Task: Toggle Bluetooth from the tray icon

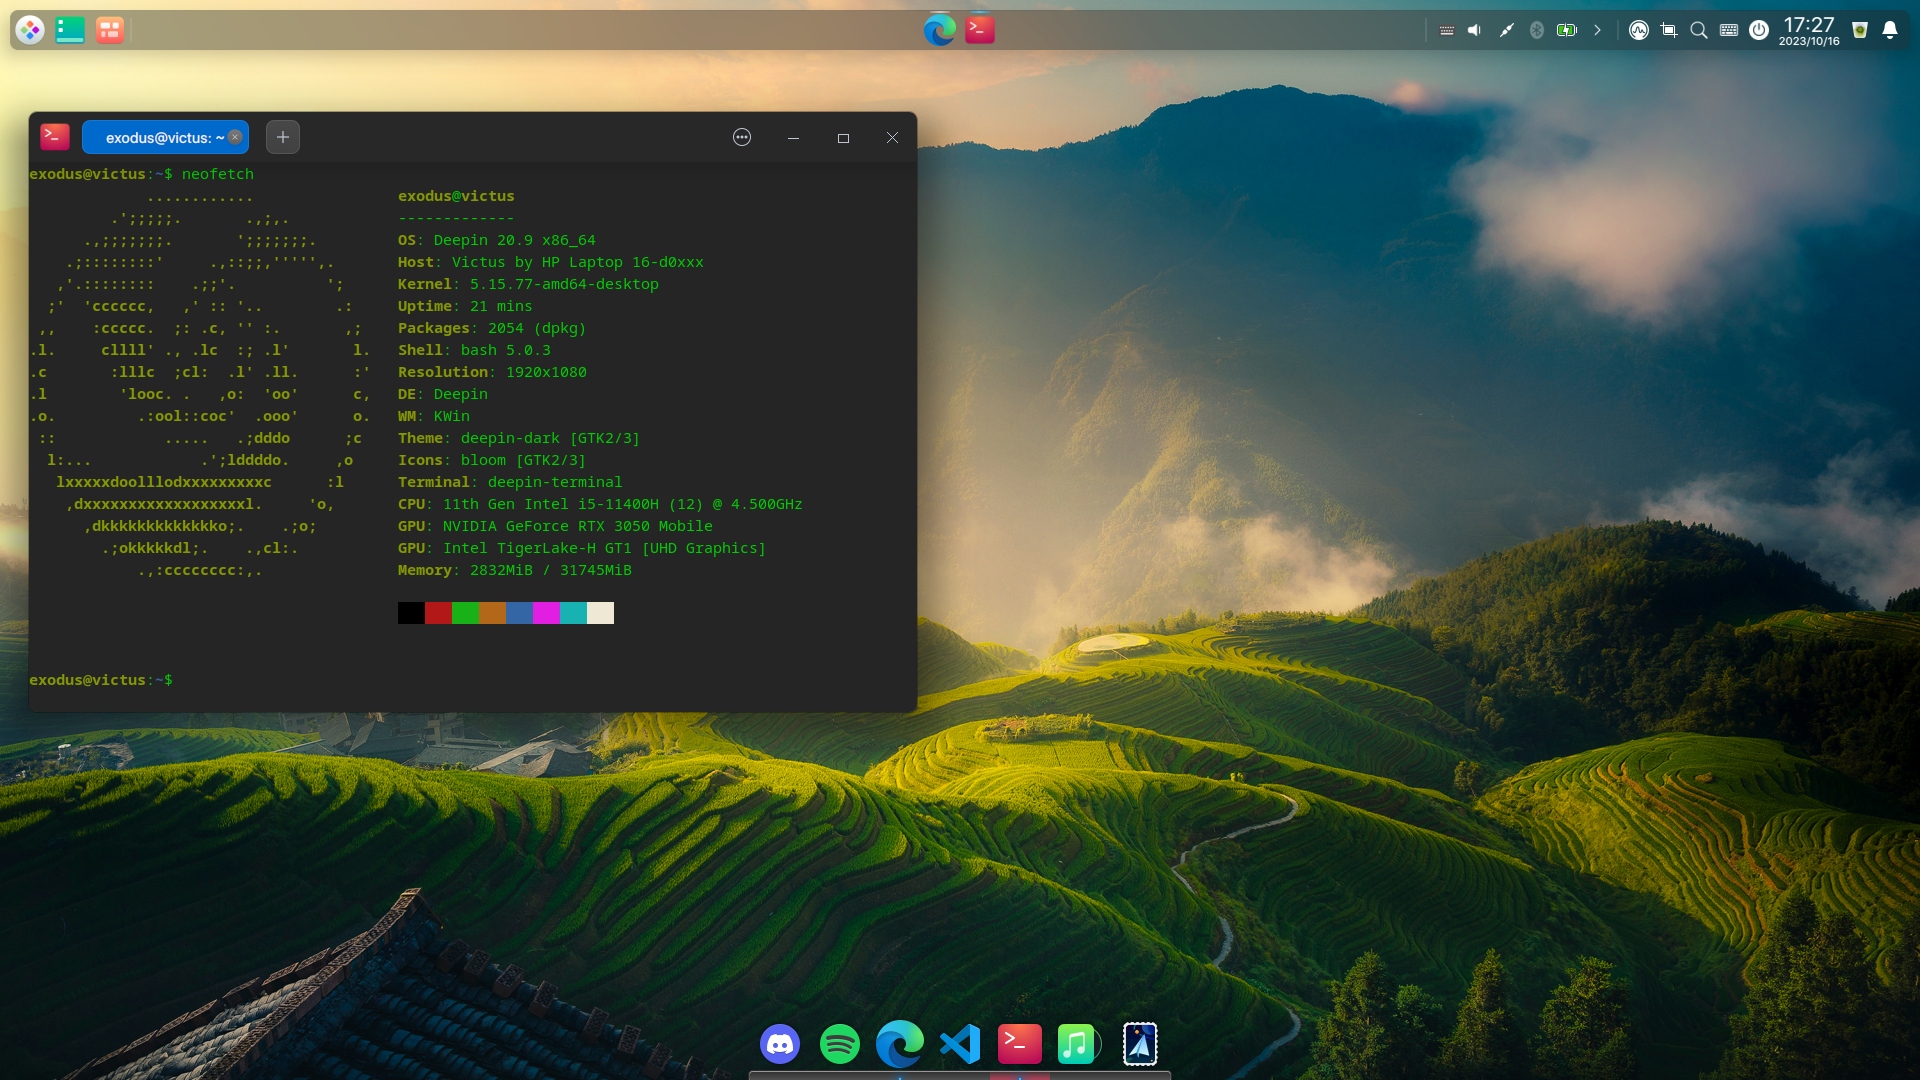Action: (x=1537, y=30)
